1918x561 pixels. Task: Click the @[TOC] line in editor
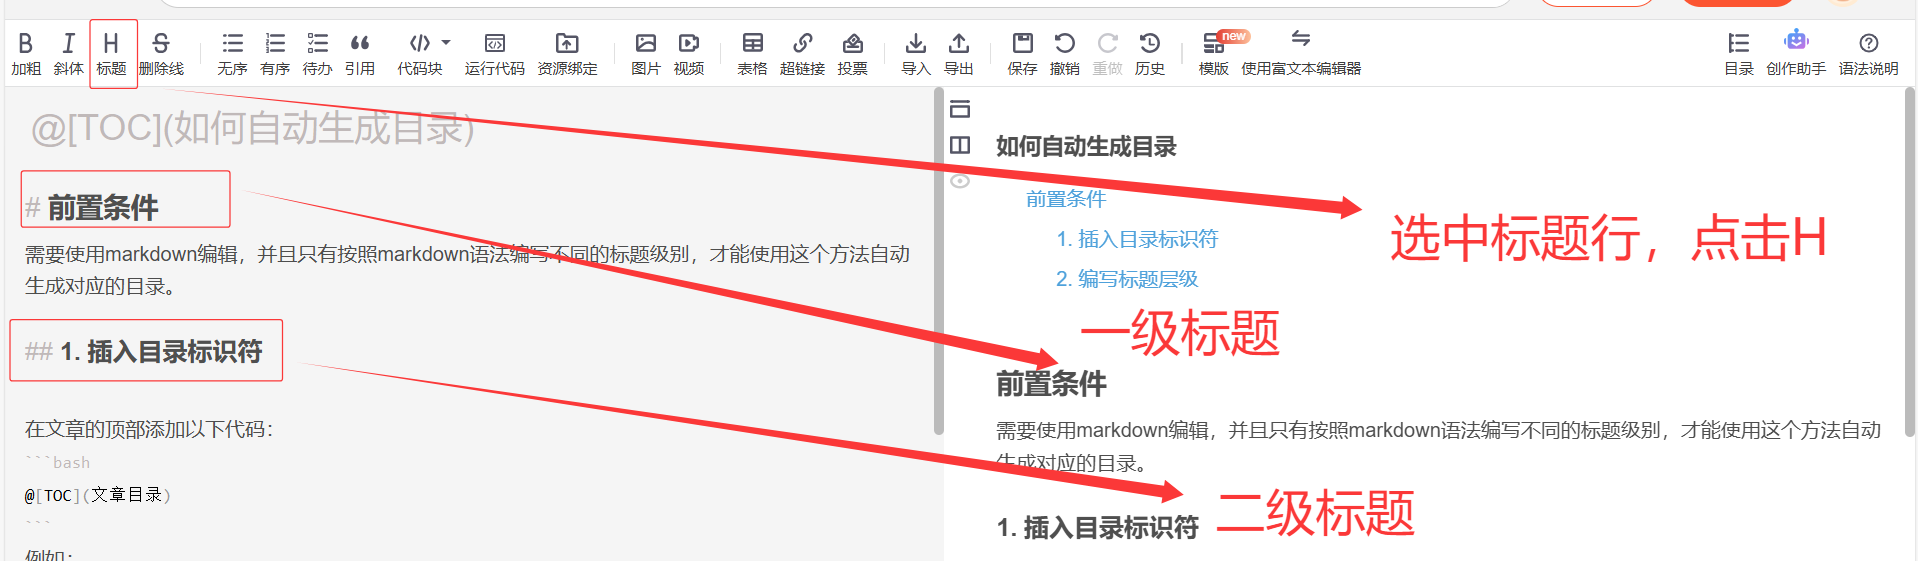(252, 128)
